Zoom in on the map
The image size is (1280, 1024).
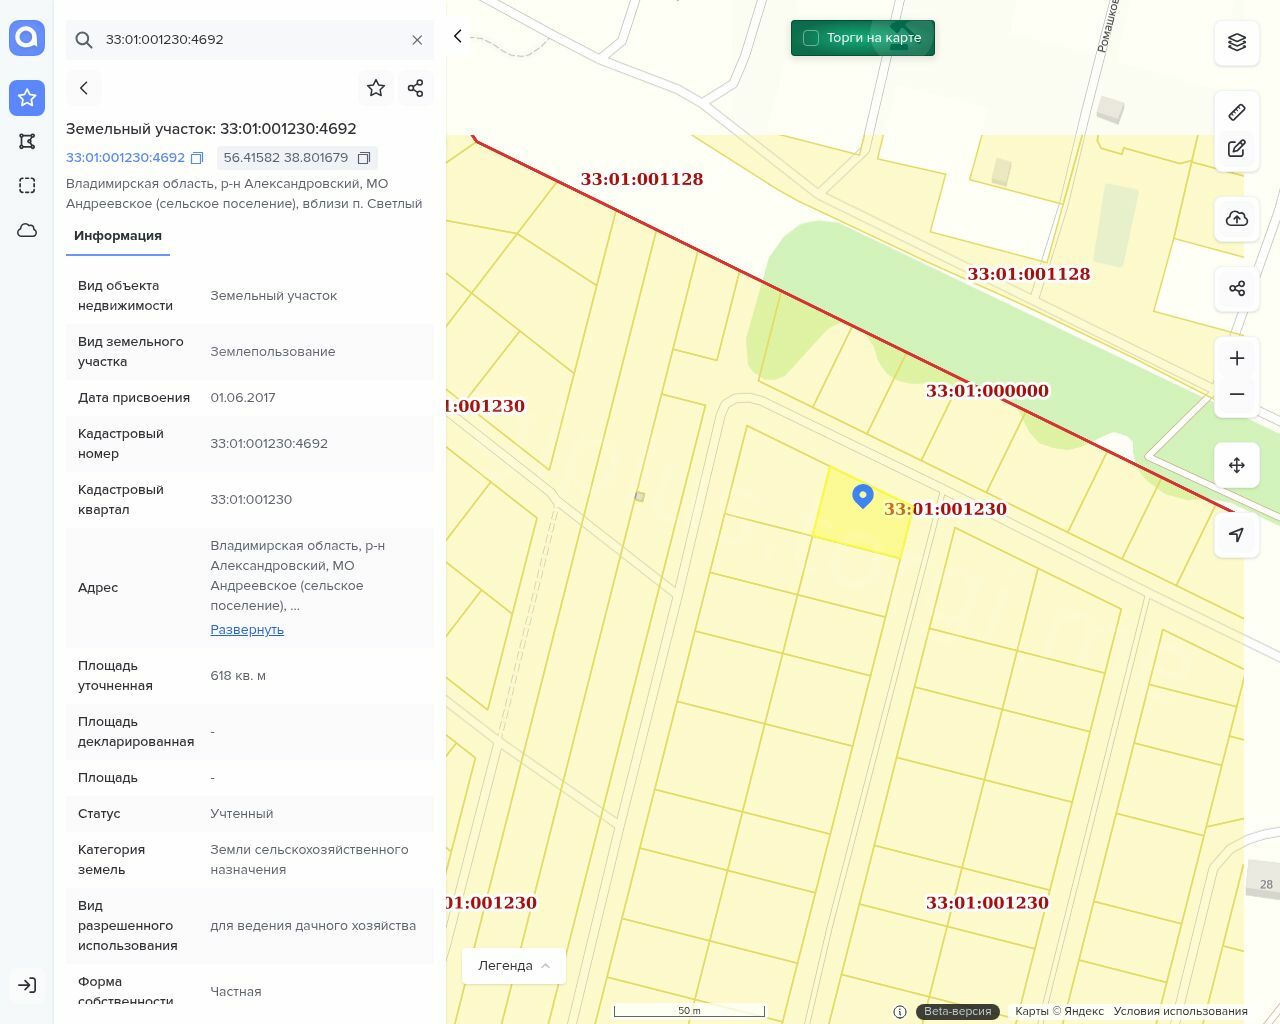[x=1237, y=358]
